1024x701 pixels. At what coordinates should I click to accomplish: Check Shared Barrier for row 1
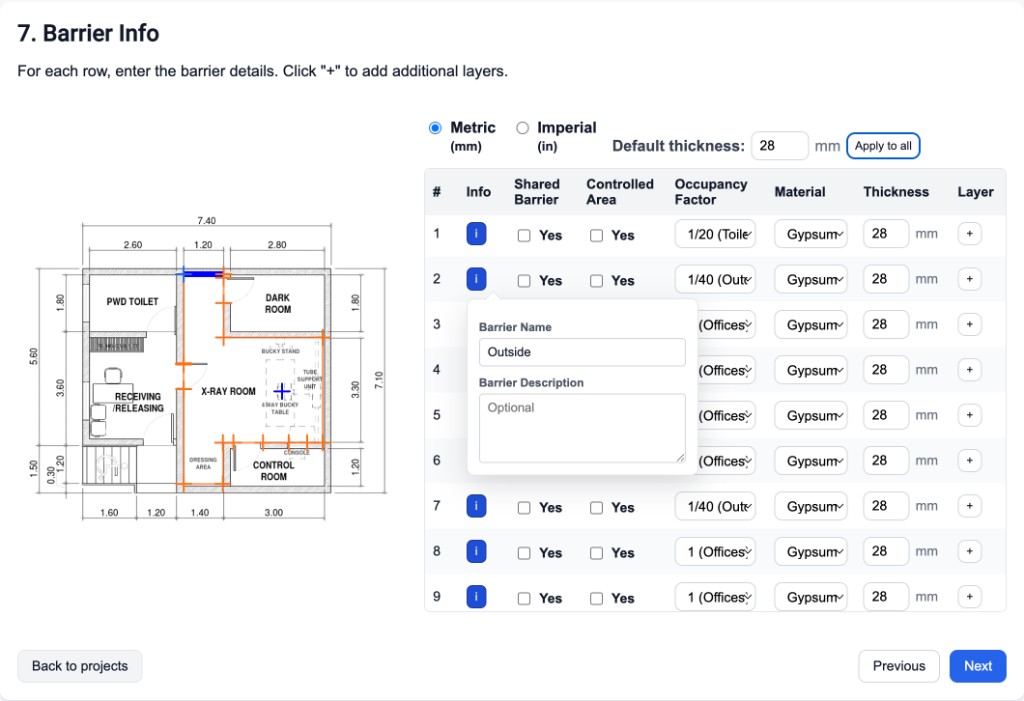[x=524, y=235]
